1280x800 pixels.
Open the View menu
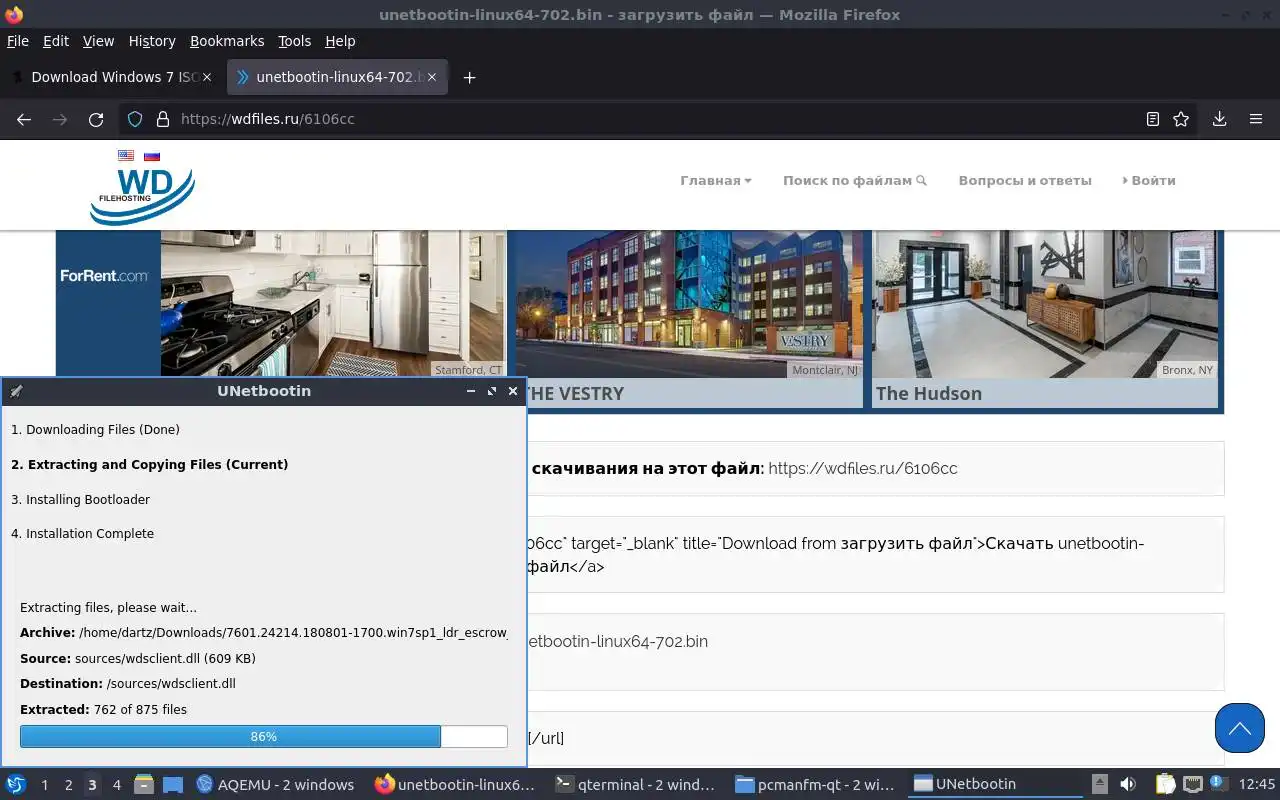[x=98, y=41]
